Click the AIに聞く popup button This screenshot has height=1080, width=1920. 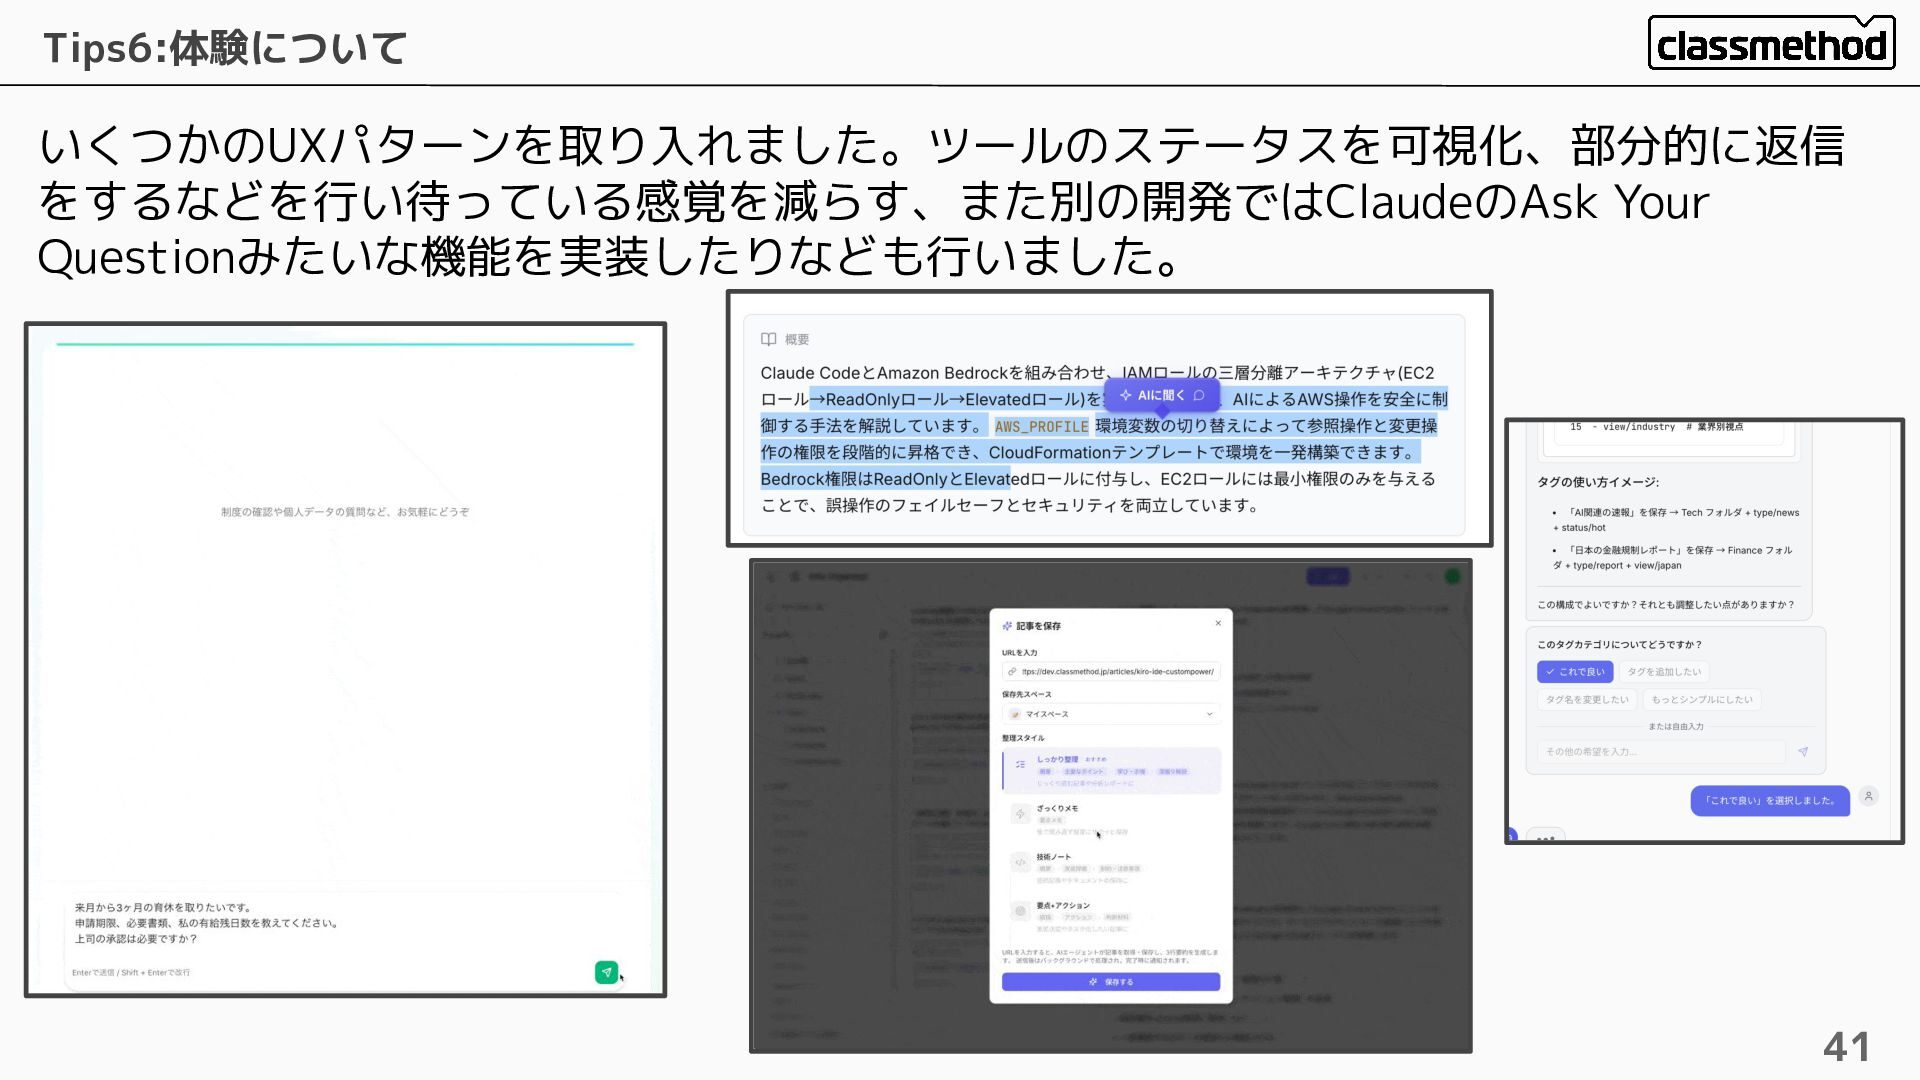[1161, 395]
